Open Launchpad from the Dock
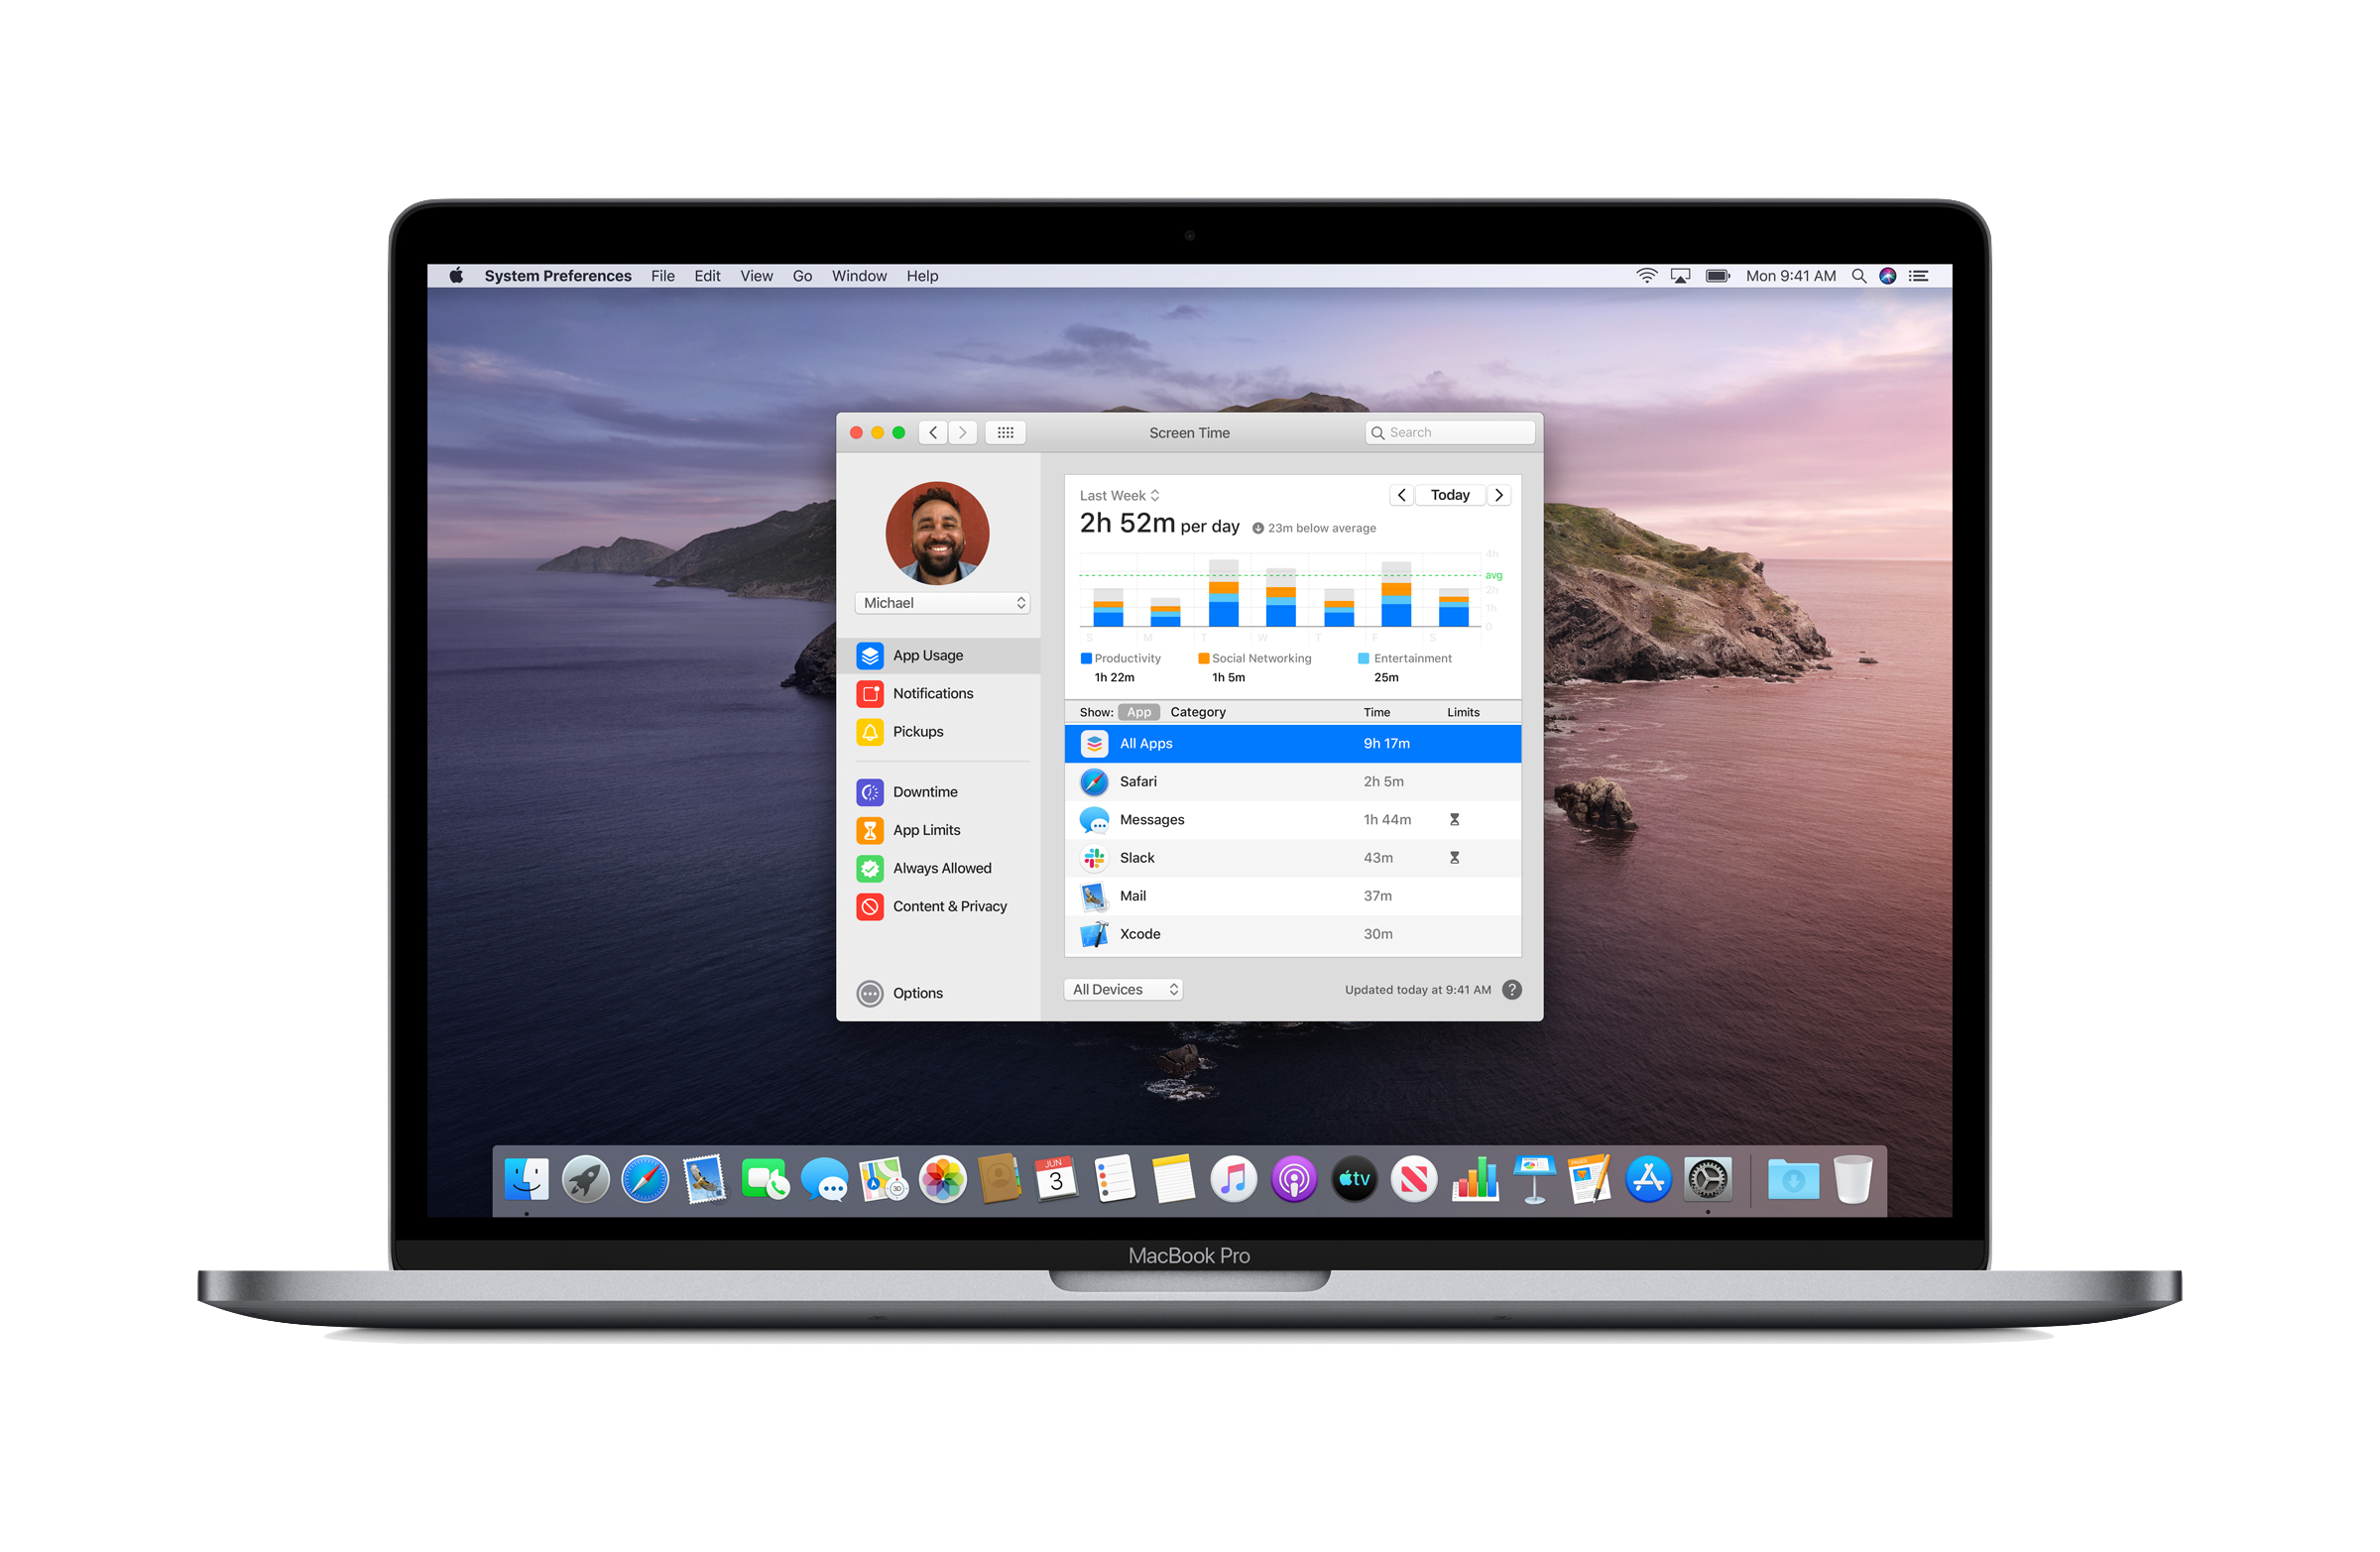 (585, 1180)
